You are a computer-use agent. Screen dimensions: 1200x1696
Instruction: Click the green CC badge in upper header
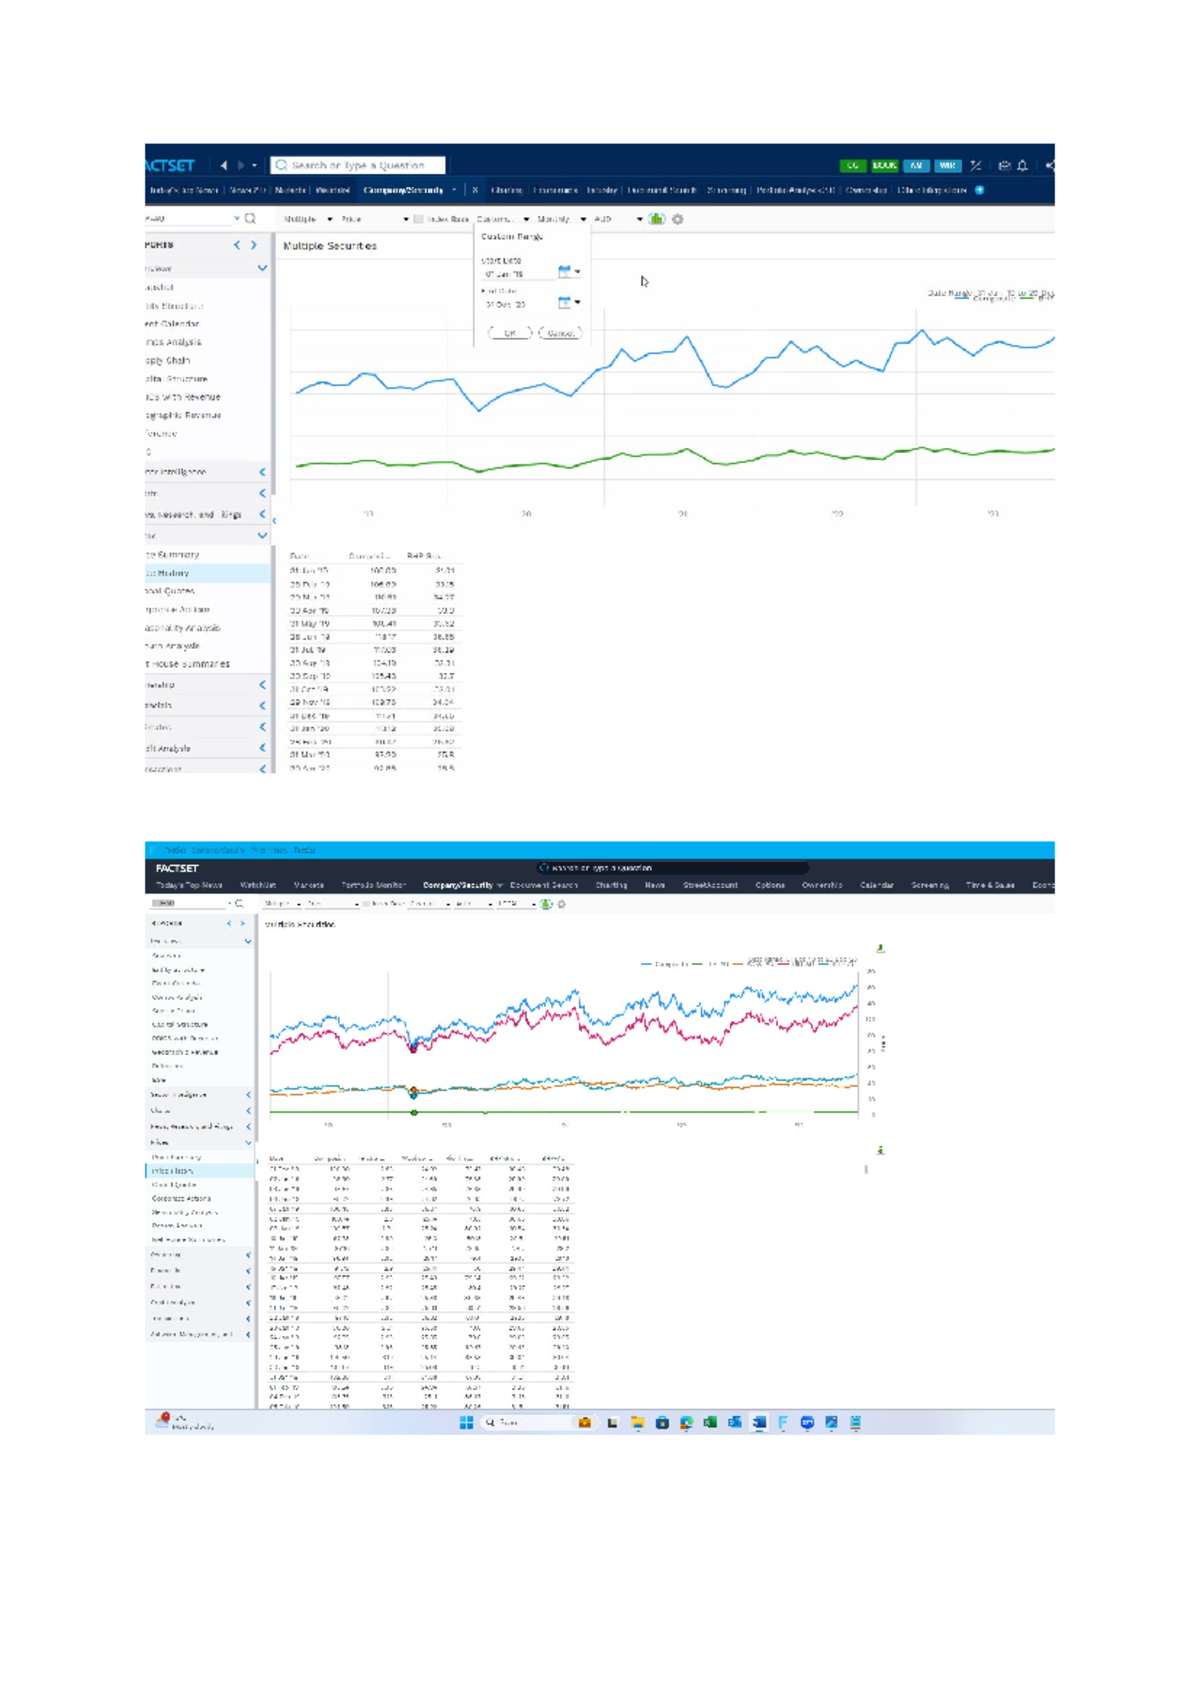coord(853,165)
